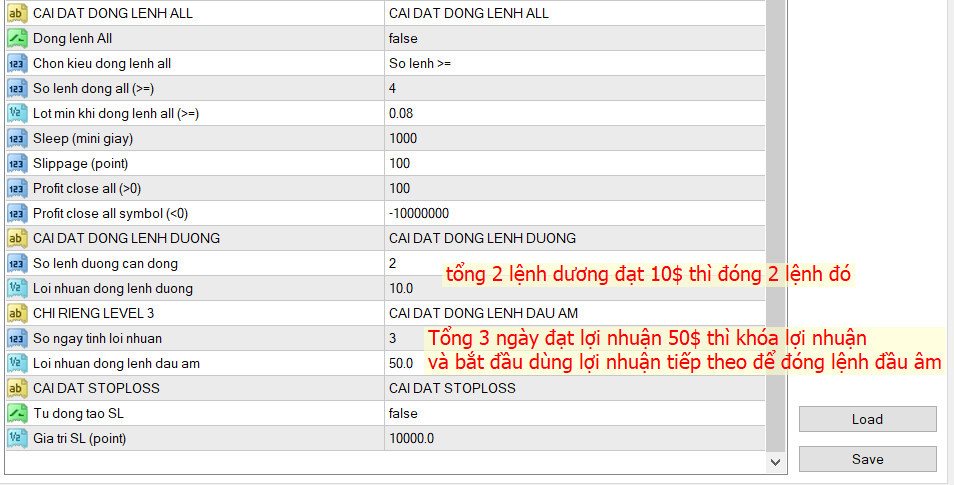Select the Gia tri SL (point) label

(79, 438)
